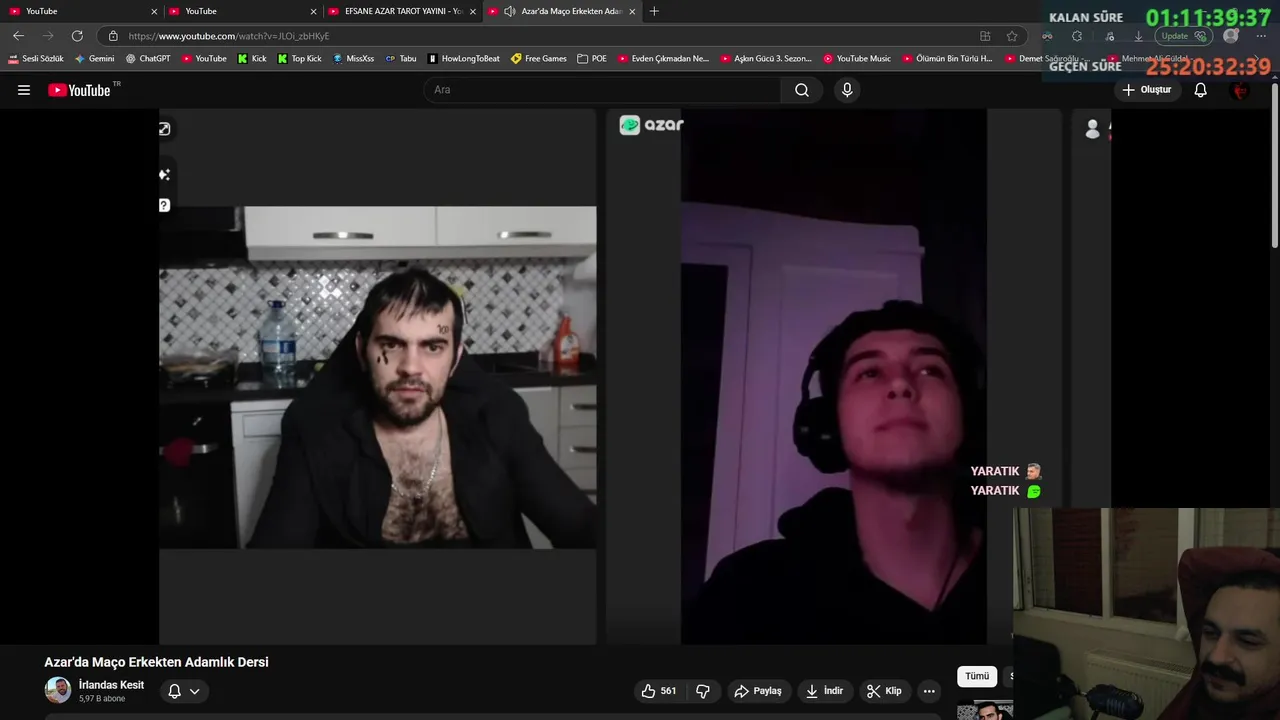Image resolution: width=1280 pixels, height=720 pixels.
Task: Click the fullscreen expand icon in video
Action: click(164, 129)
